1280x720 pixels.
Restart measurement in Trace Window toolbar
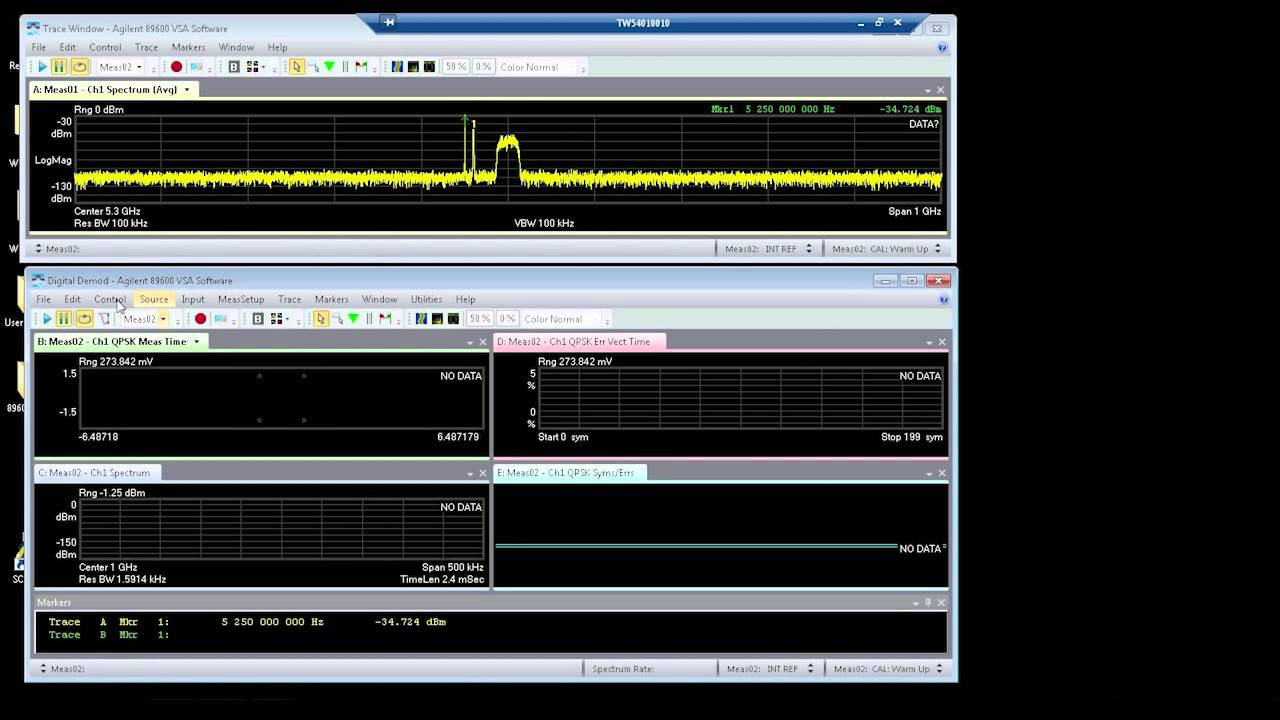click(x=79, y=67)
